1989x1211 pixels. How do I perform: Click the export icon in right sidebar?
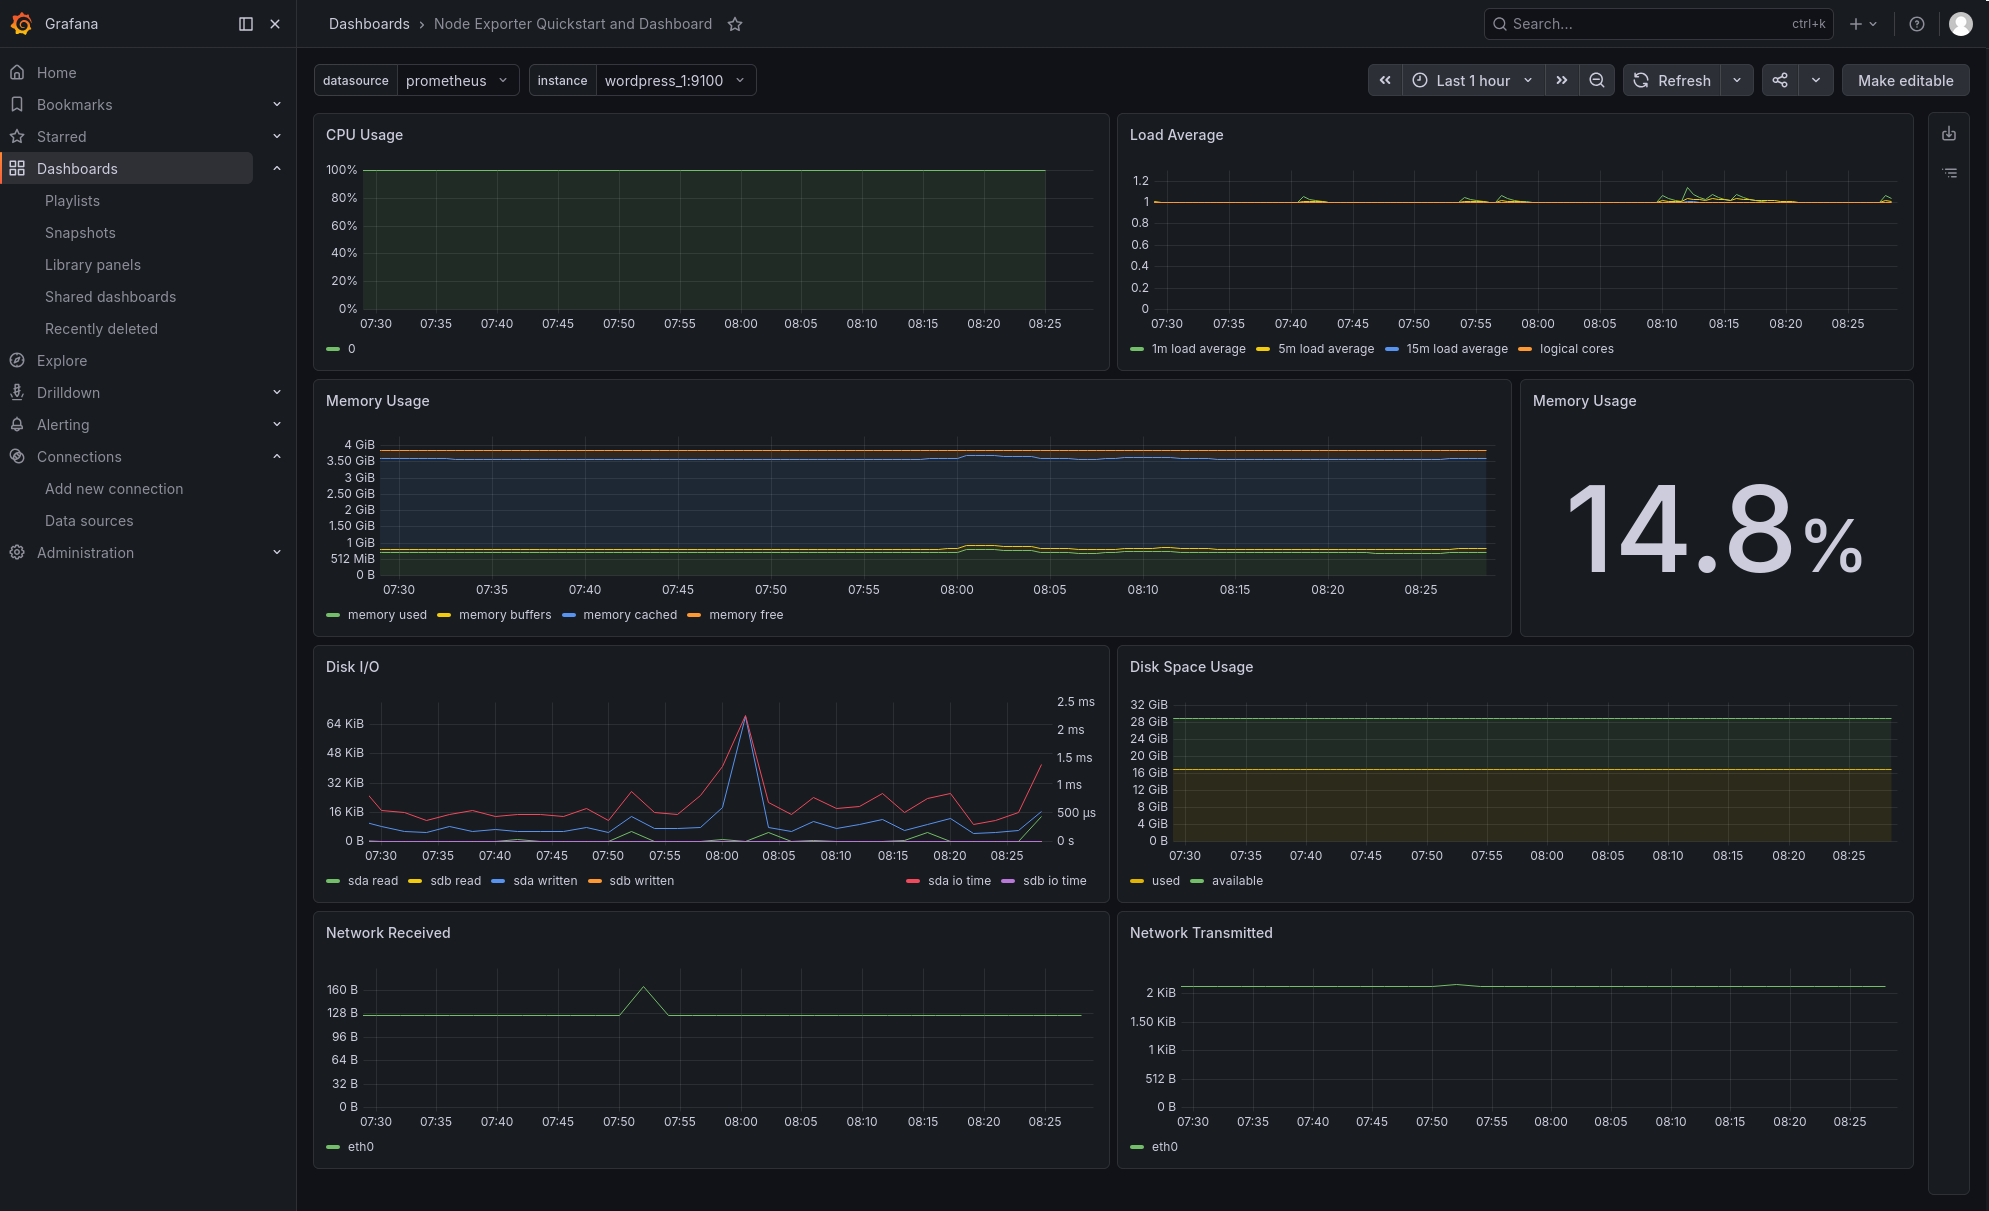[x=1949, y=134]
